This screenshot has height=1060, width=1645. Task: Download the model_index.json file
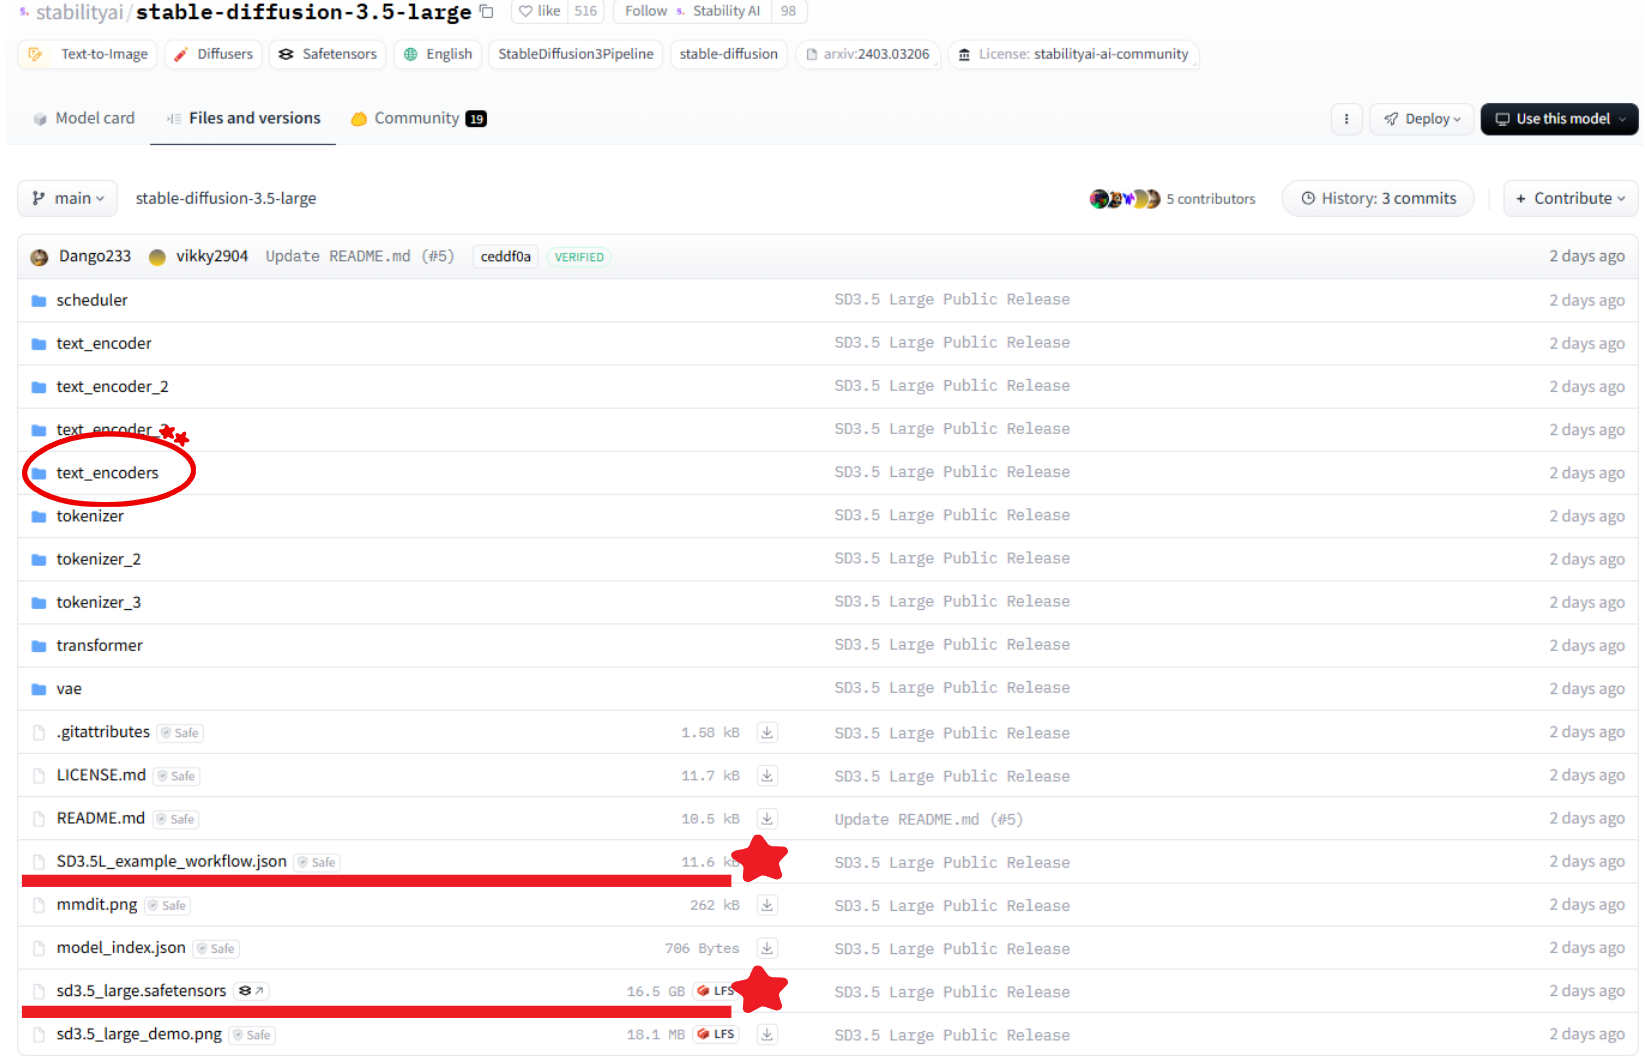point(767,948)
